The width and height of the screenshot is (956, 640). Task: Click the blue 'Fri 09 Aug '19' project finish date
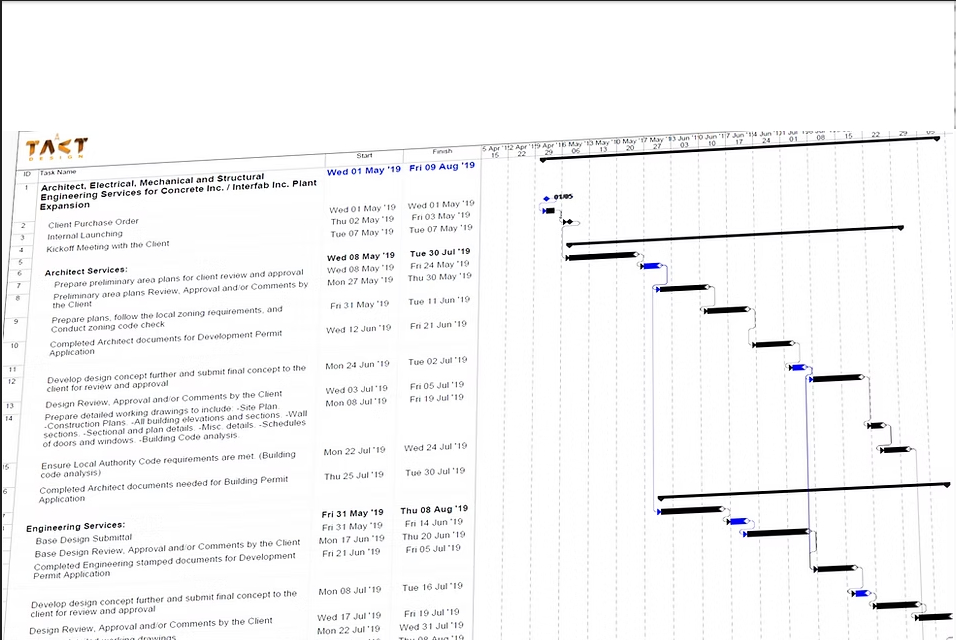(x=442, y=166)
